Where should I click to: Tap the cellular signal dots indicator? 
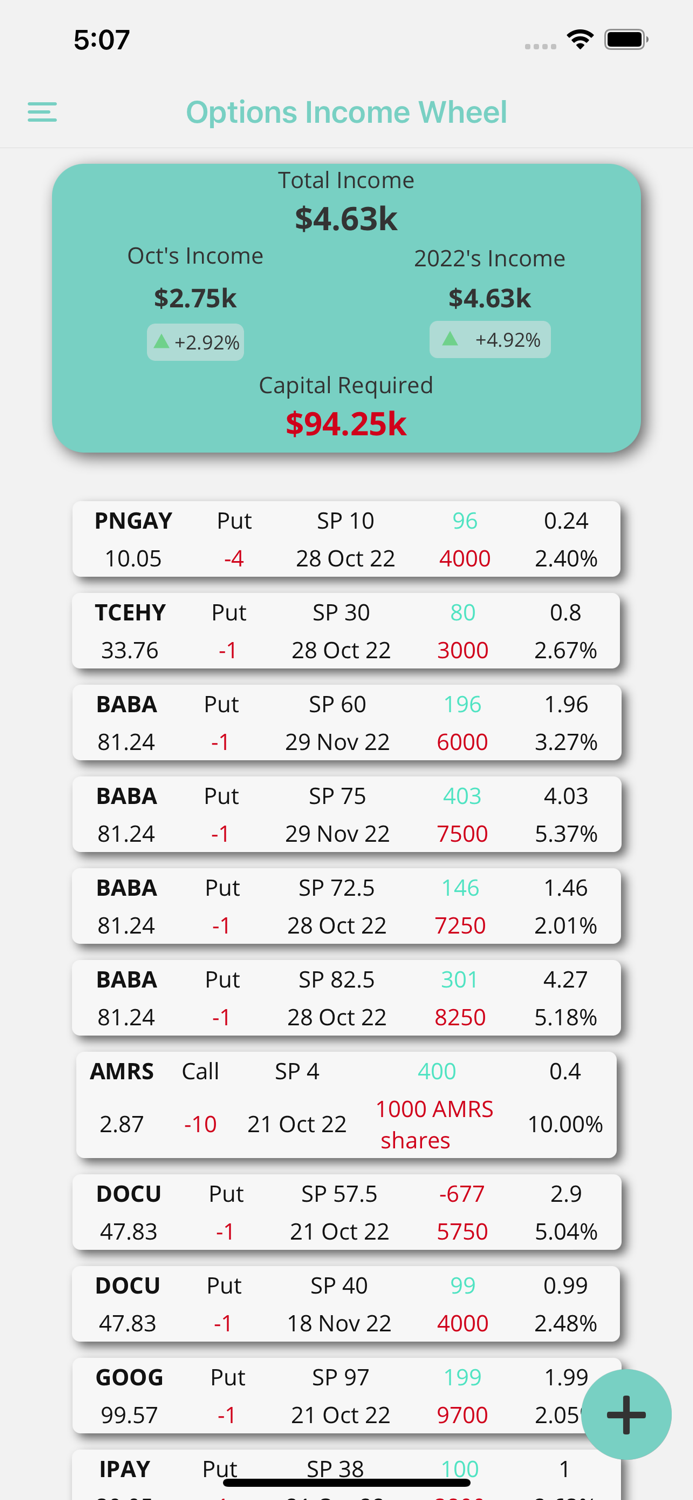539,46
